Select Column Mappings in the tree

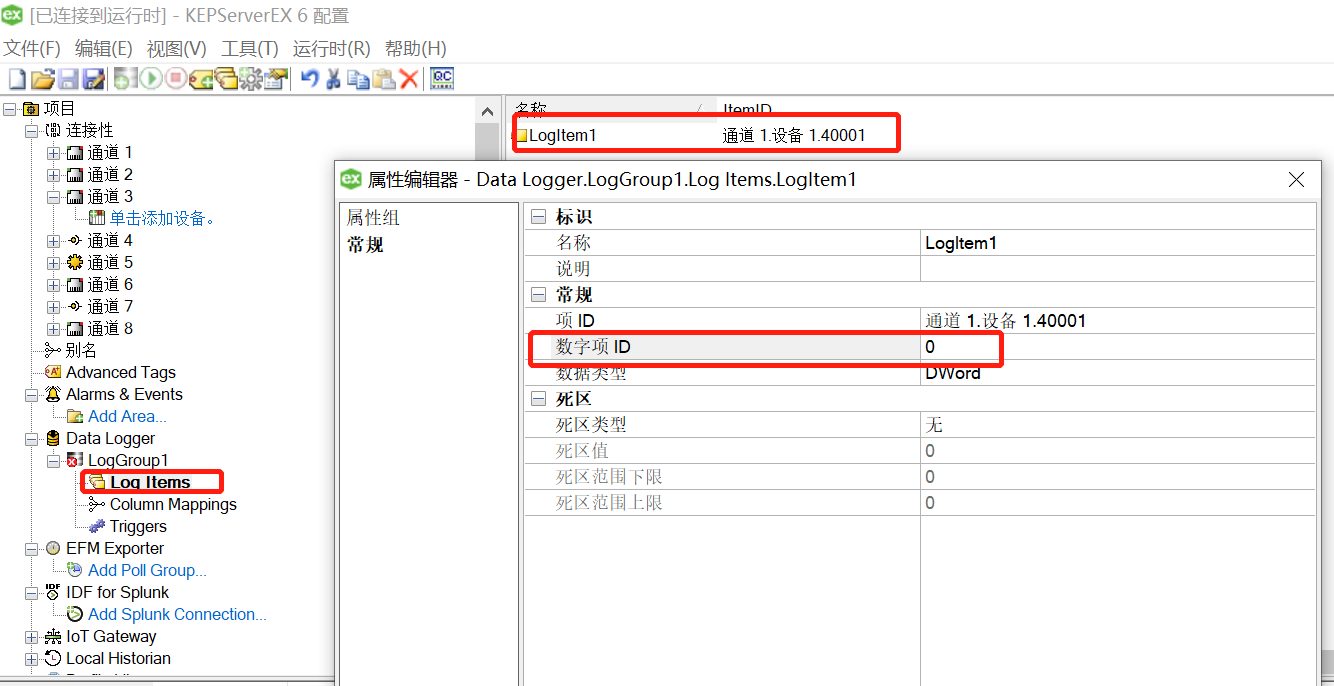(173, 504)
